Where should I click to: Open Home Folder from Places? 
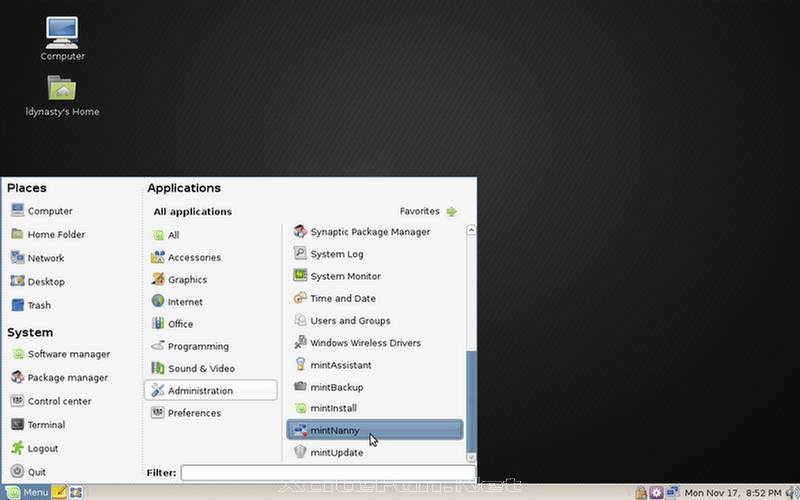[x=48, y=234]
